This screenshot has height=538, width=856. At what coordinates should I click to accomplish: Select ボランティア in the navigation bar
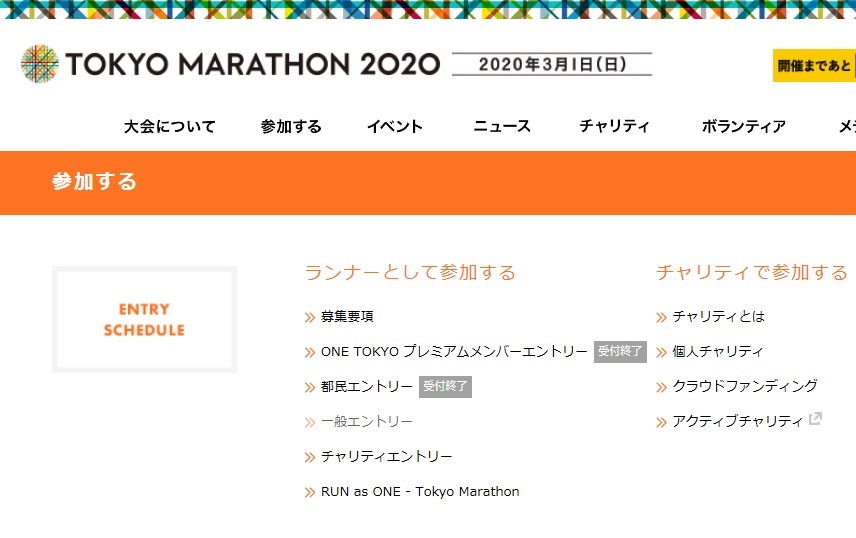744,126
